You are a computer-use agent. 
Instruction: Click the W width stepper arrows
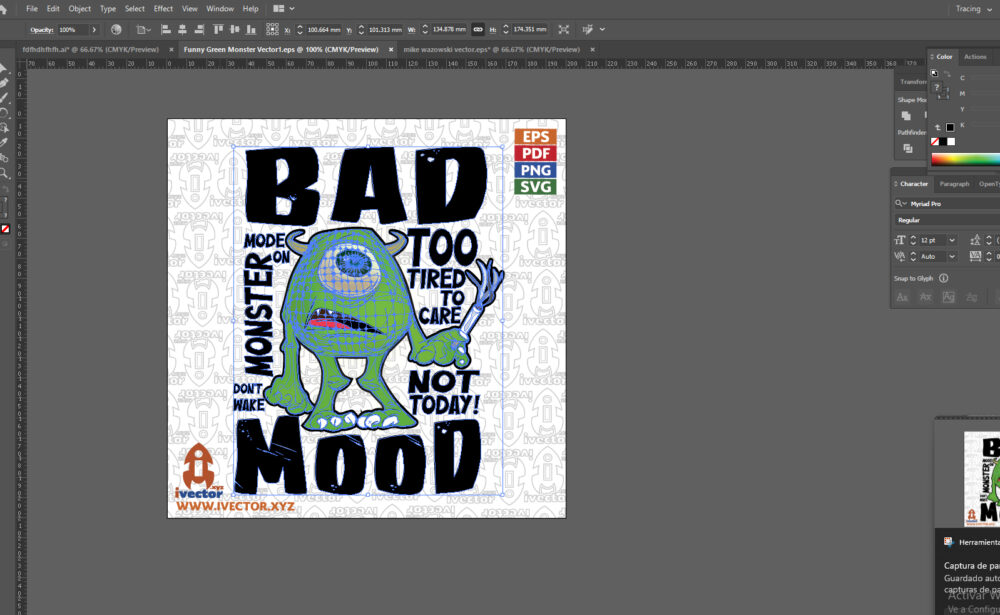[x=425, y=30]
